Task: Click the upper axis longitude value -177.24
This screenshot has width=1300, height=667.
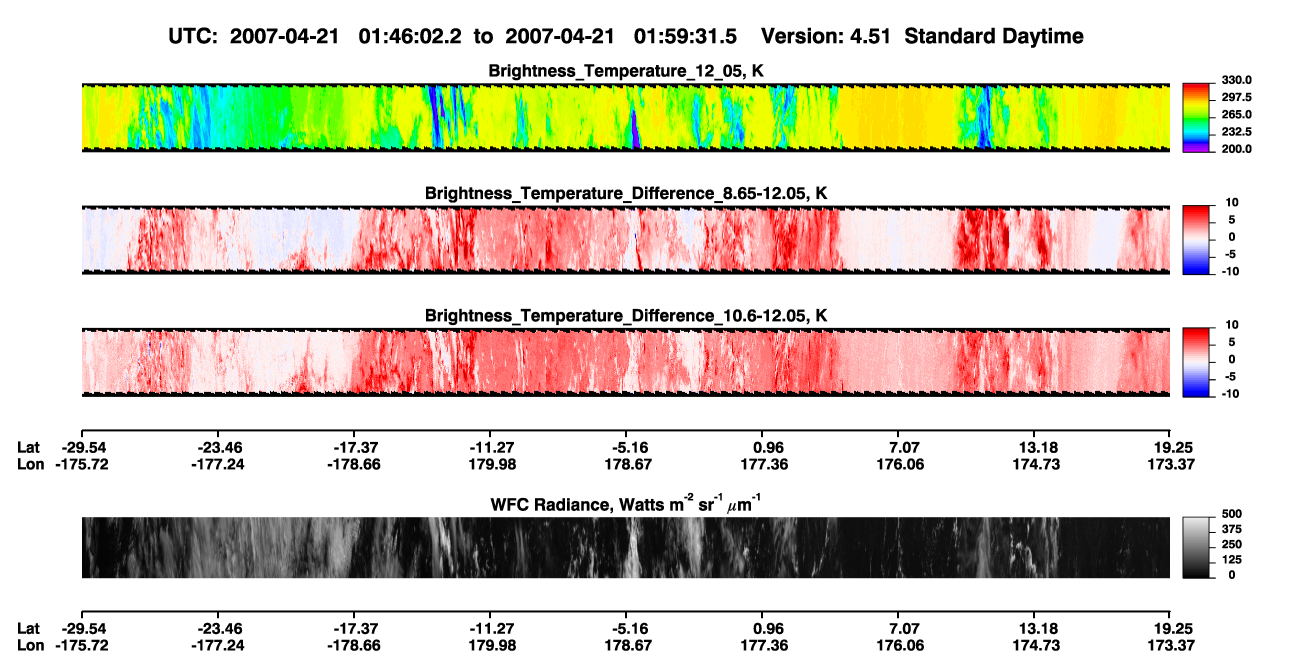Action: click(x=219, y=464)
